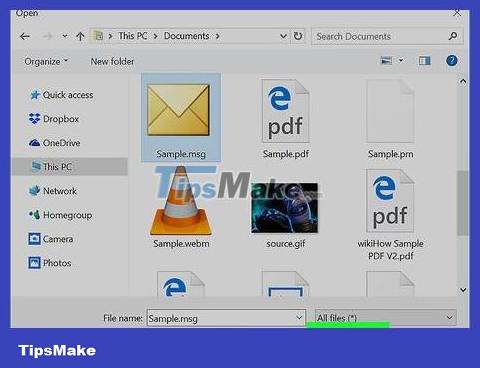Refresh the Documents folder view
Screen dimensions: 480x368
[x=298, y=36]
